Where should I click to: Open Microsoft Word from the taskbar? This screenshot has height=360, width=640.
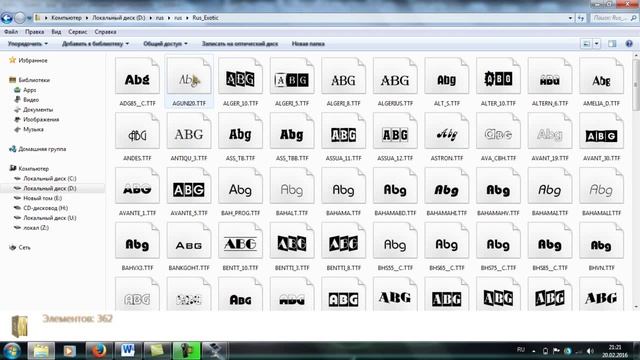click(x=127, y=351)
